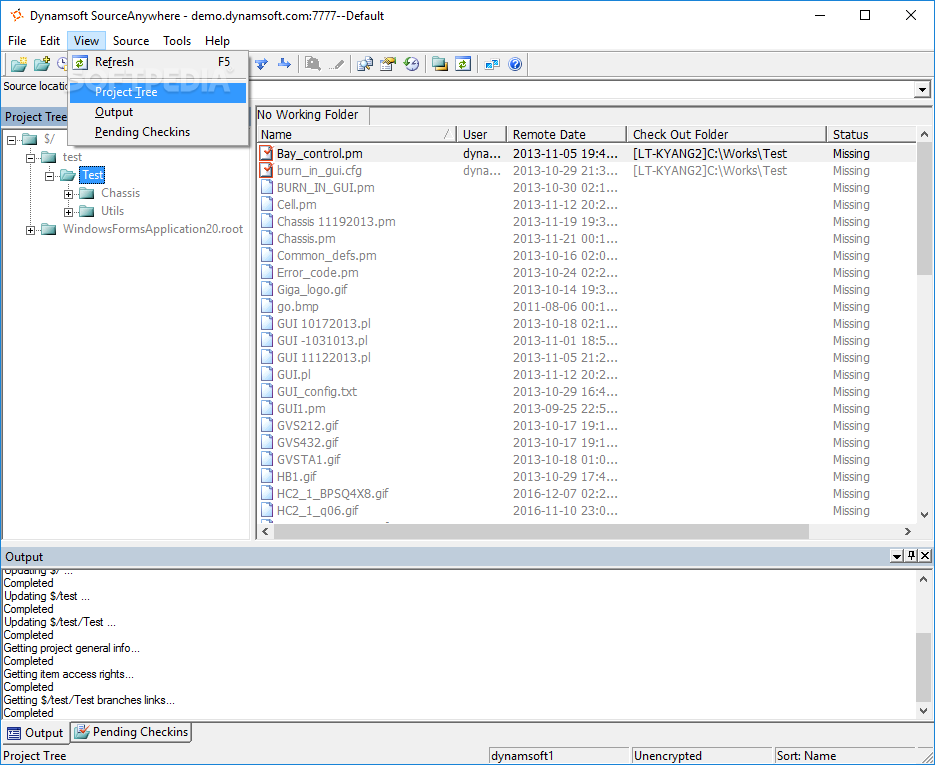Open the Source location dropdown arrow
The height and width of the screenshot is (765, 935).
pyautogui.click(x=922, y=90)
